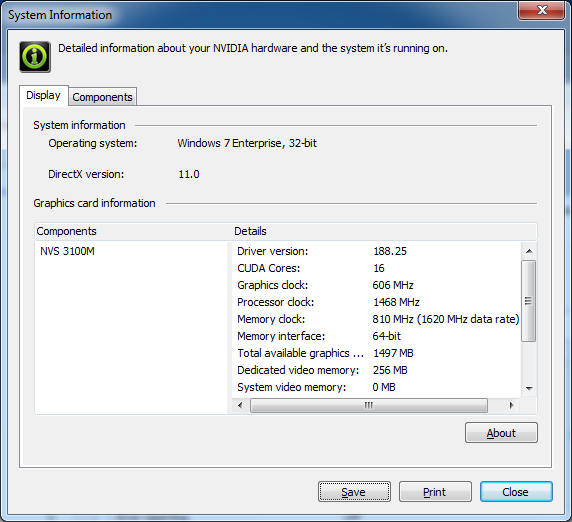This screenshot has width=572, height=522.
Task: Close the System Information window with X
Action: click(541, 10)
